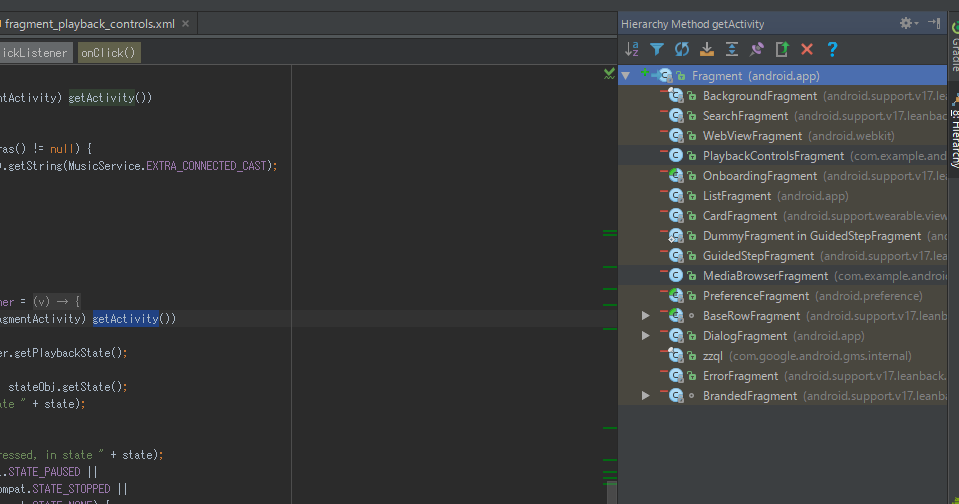Refresh the method hierarchy

click(x=682, y=49)
